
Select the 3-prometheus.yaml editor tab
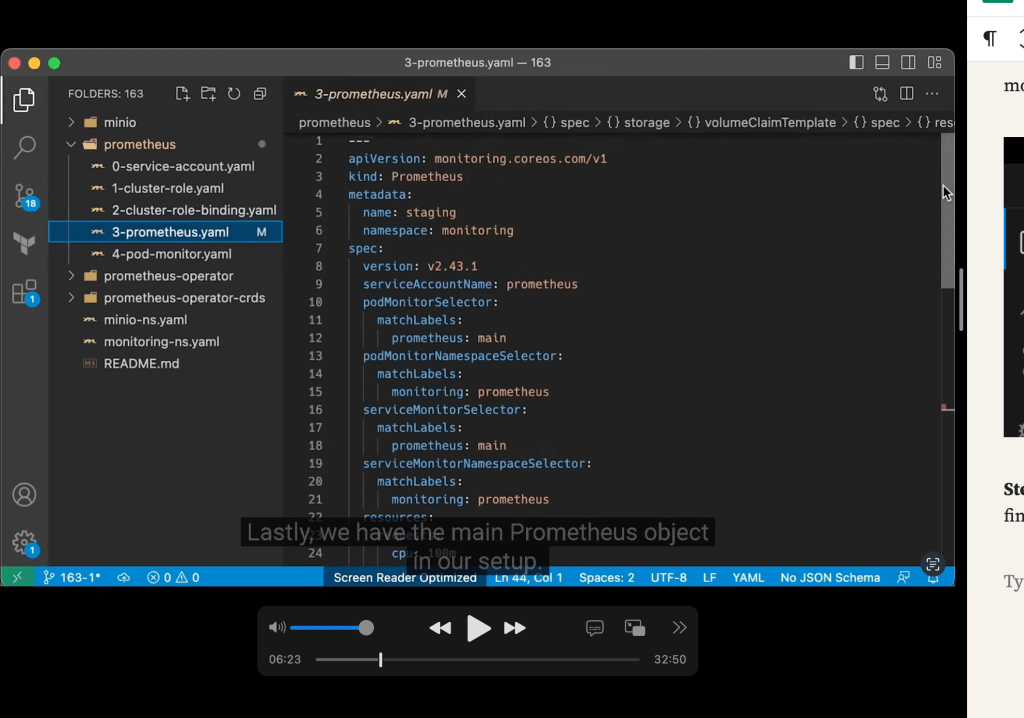tap(372, 94)
